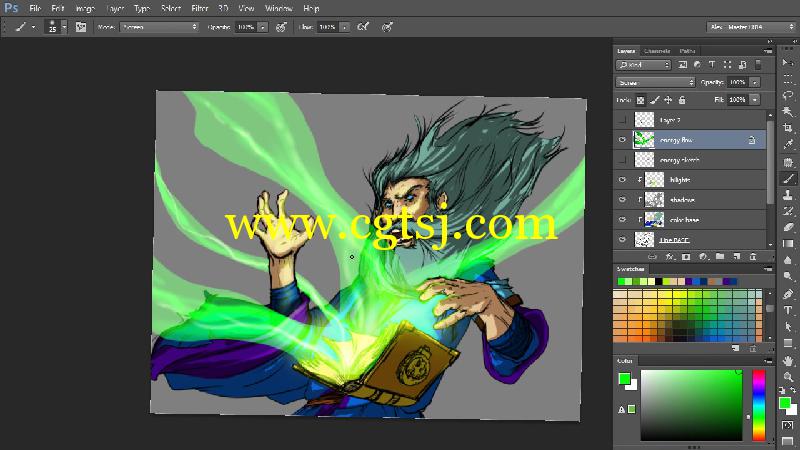The image size is (800, 450).
Task: Hide the color base layer
Action: point(622,219)
